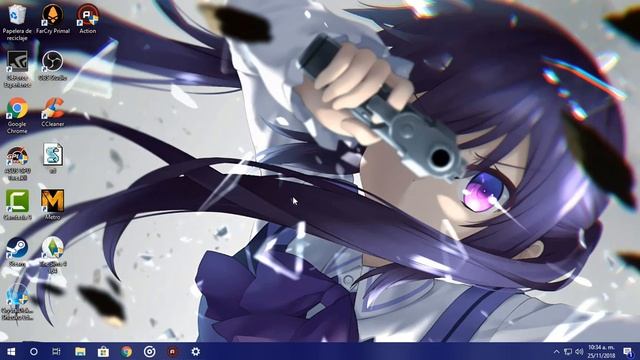Open Chrome from the taskbar
Viewport: 640px width, 360px height.
127,351
